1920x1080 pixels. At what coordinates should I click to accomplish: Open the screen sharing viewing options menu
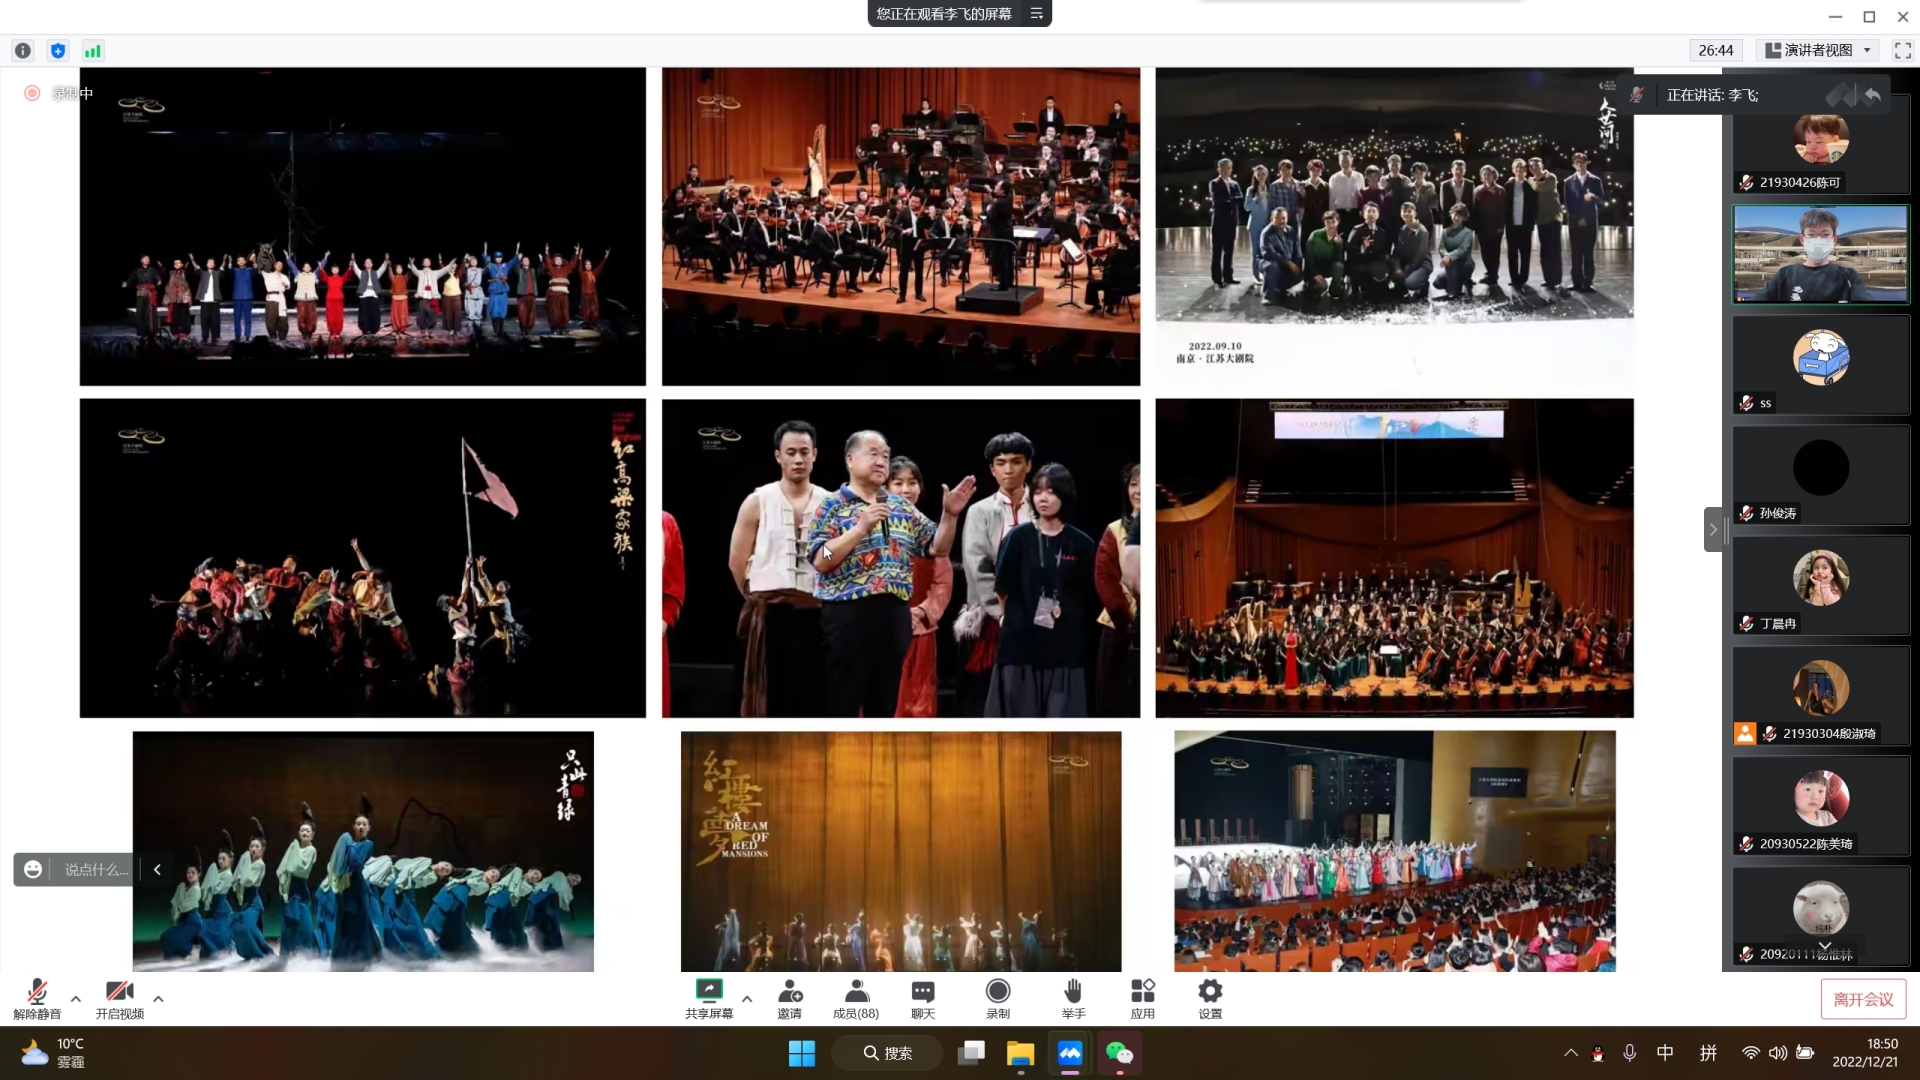point(1037,14)
